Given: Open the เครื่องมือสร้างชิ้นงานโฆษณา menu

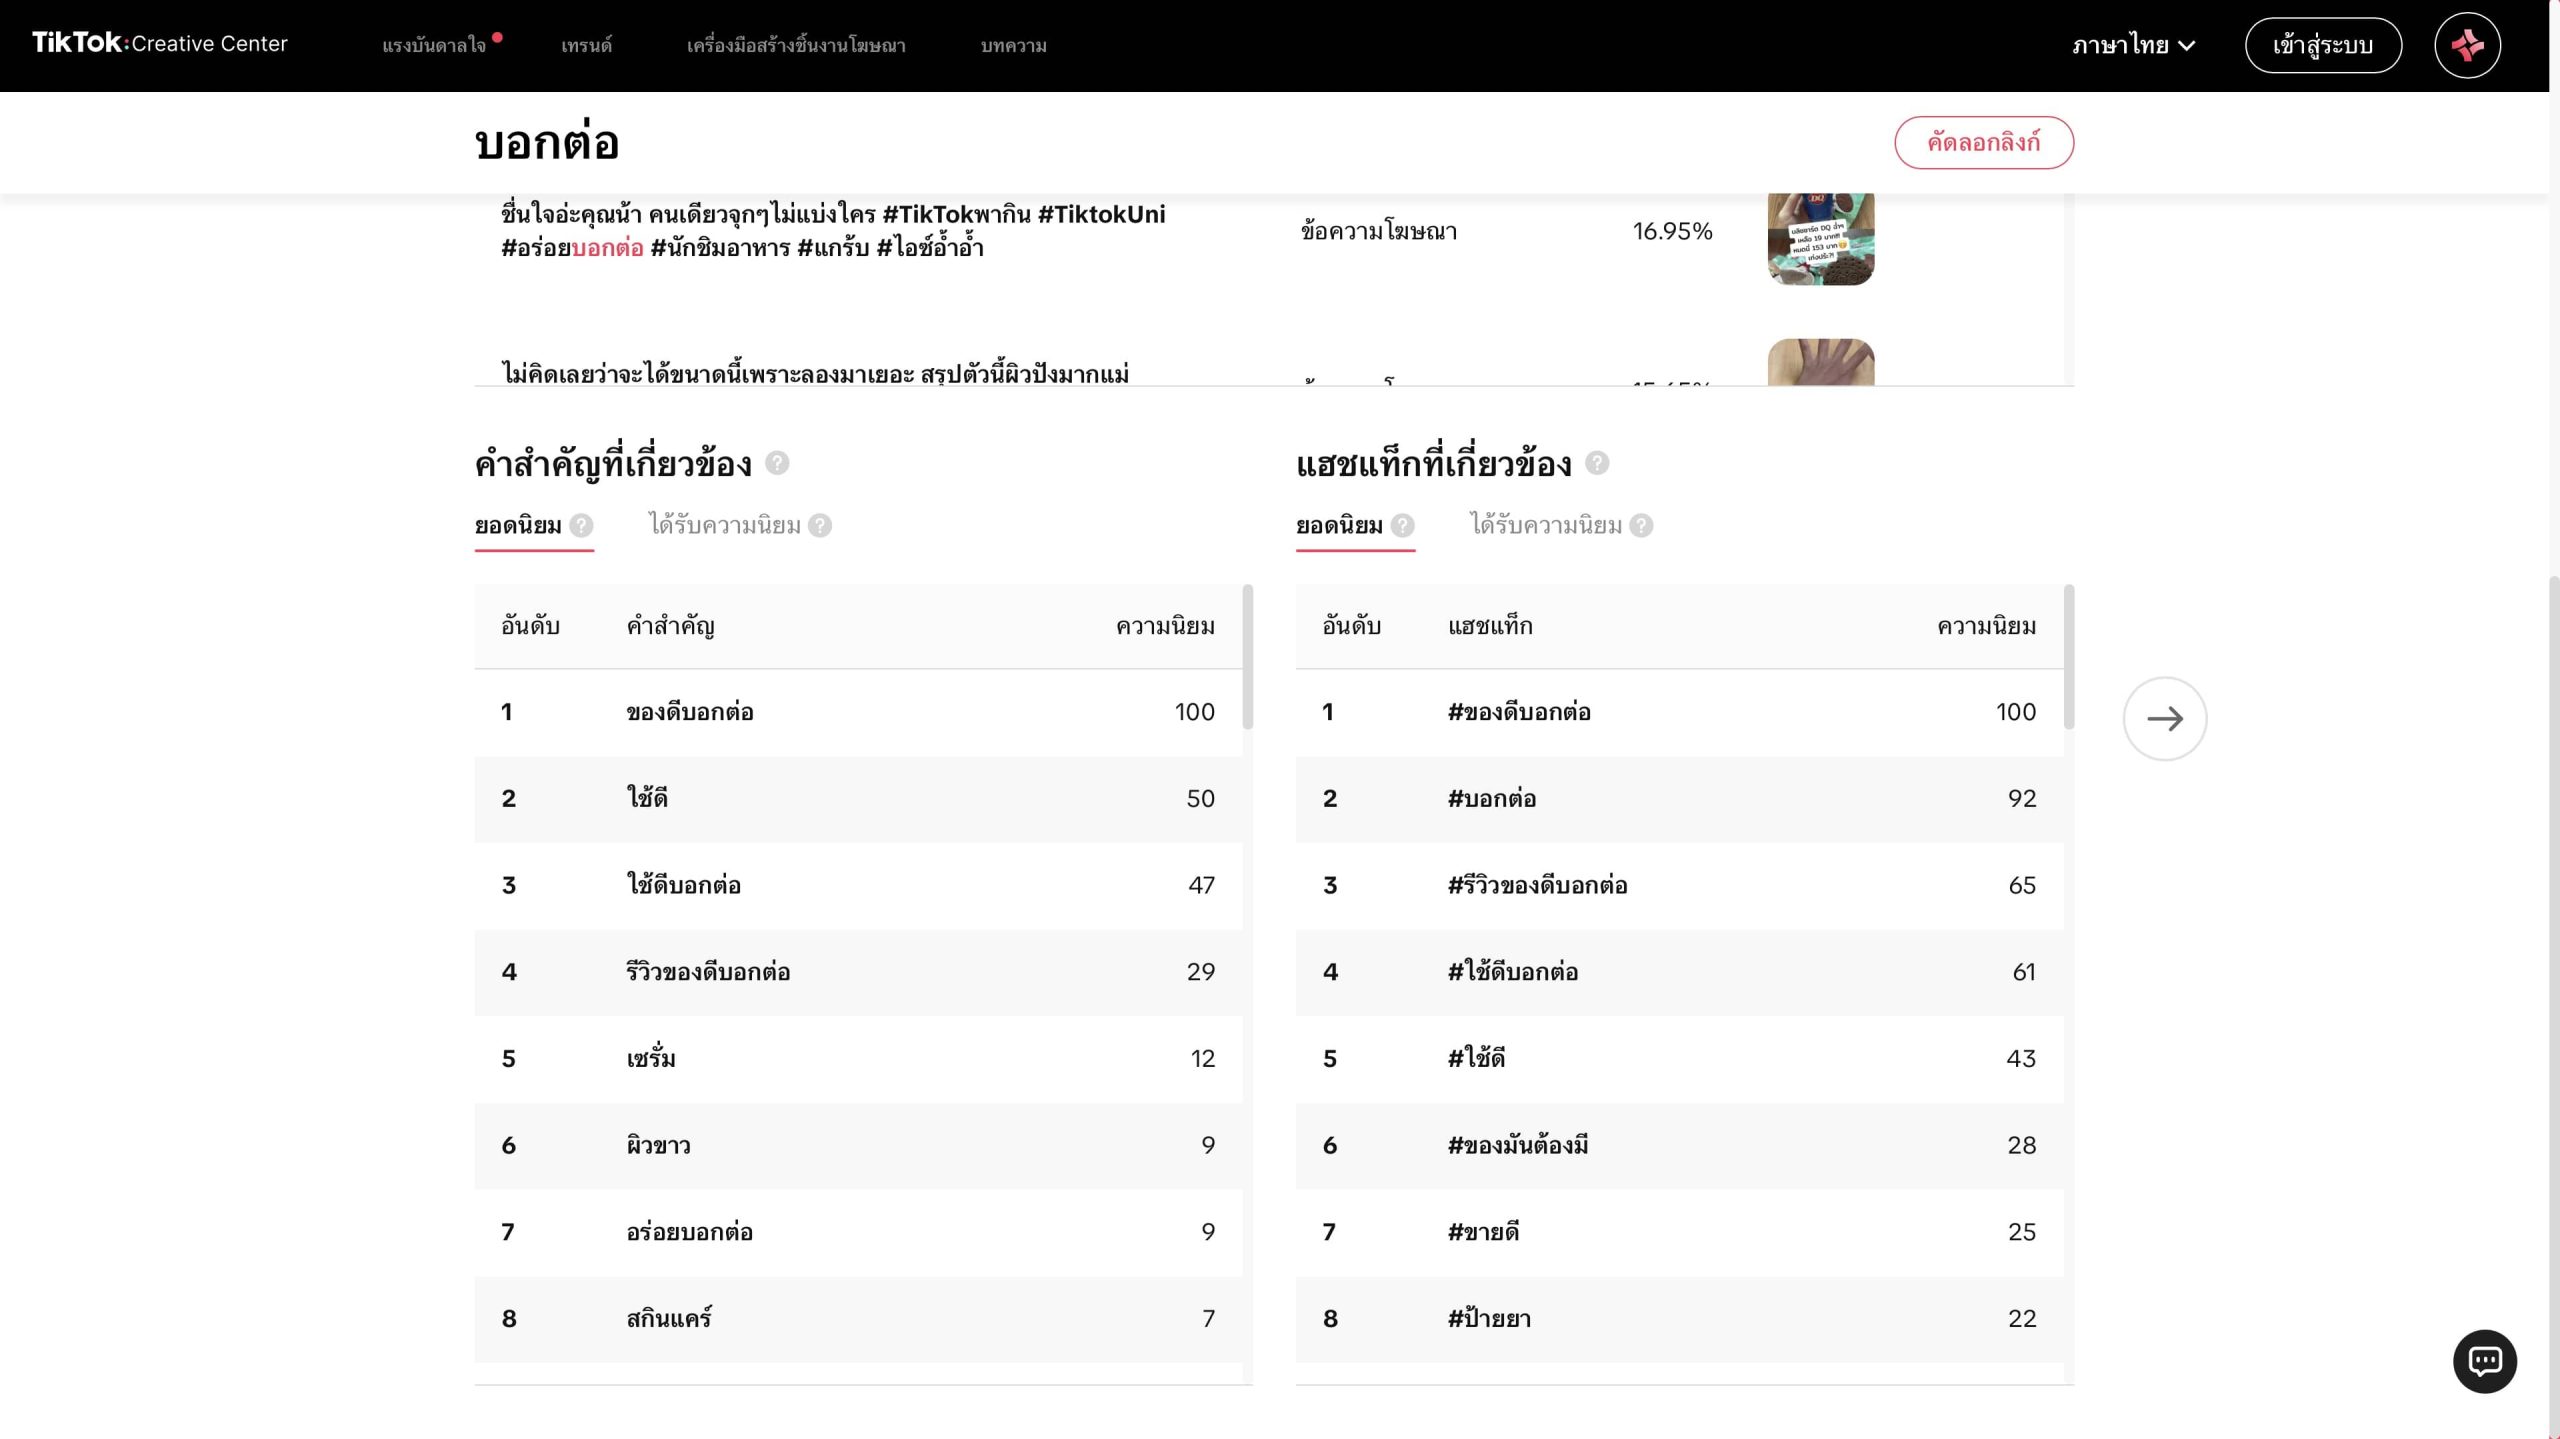Looking at the screenshot, I should click(796, 45).
